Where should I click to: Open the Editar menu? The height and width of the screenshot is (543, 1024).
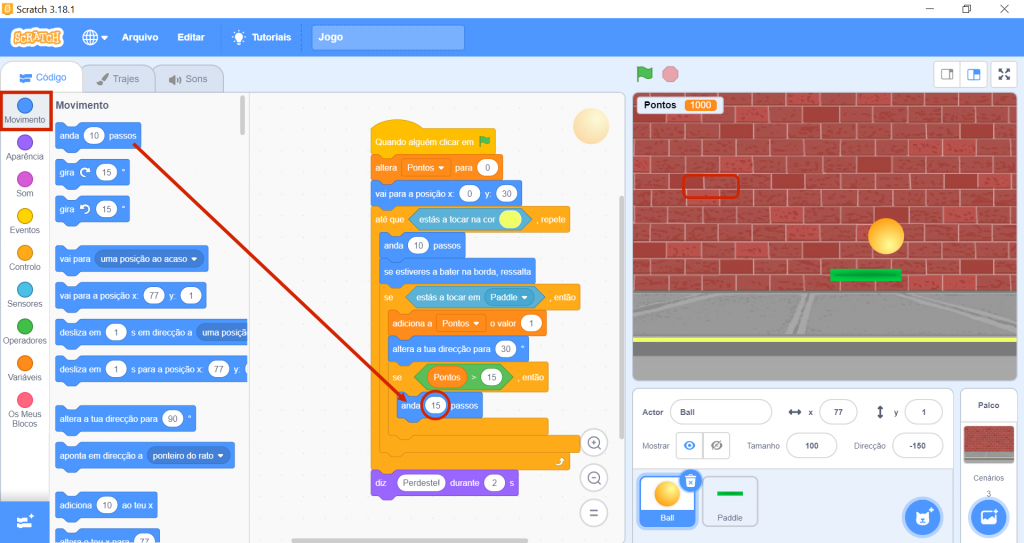tap(191, 37)
